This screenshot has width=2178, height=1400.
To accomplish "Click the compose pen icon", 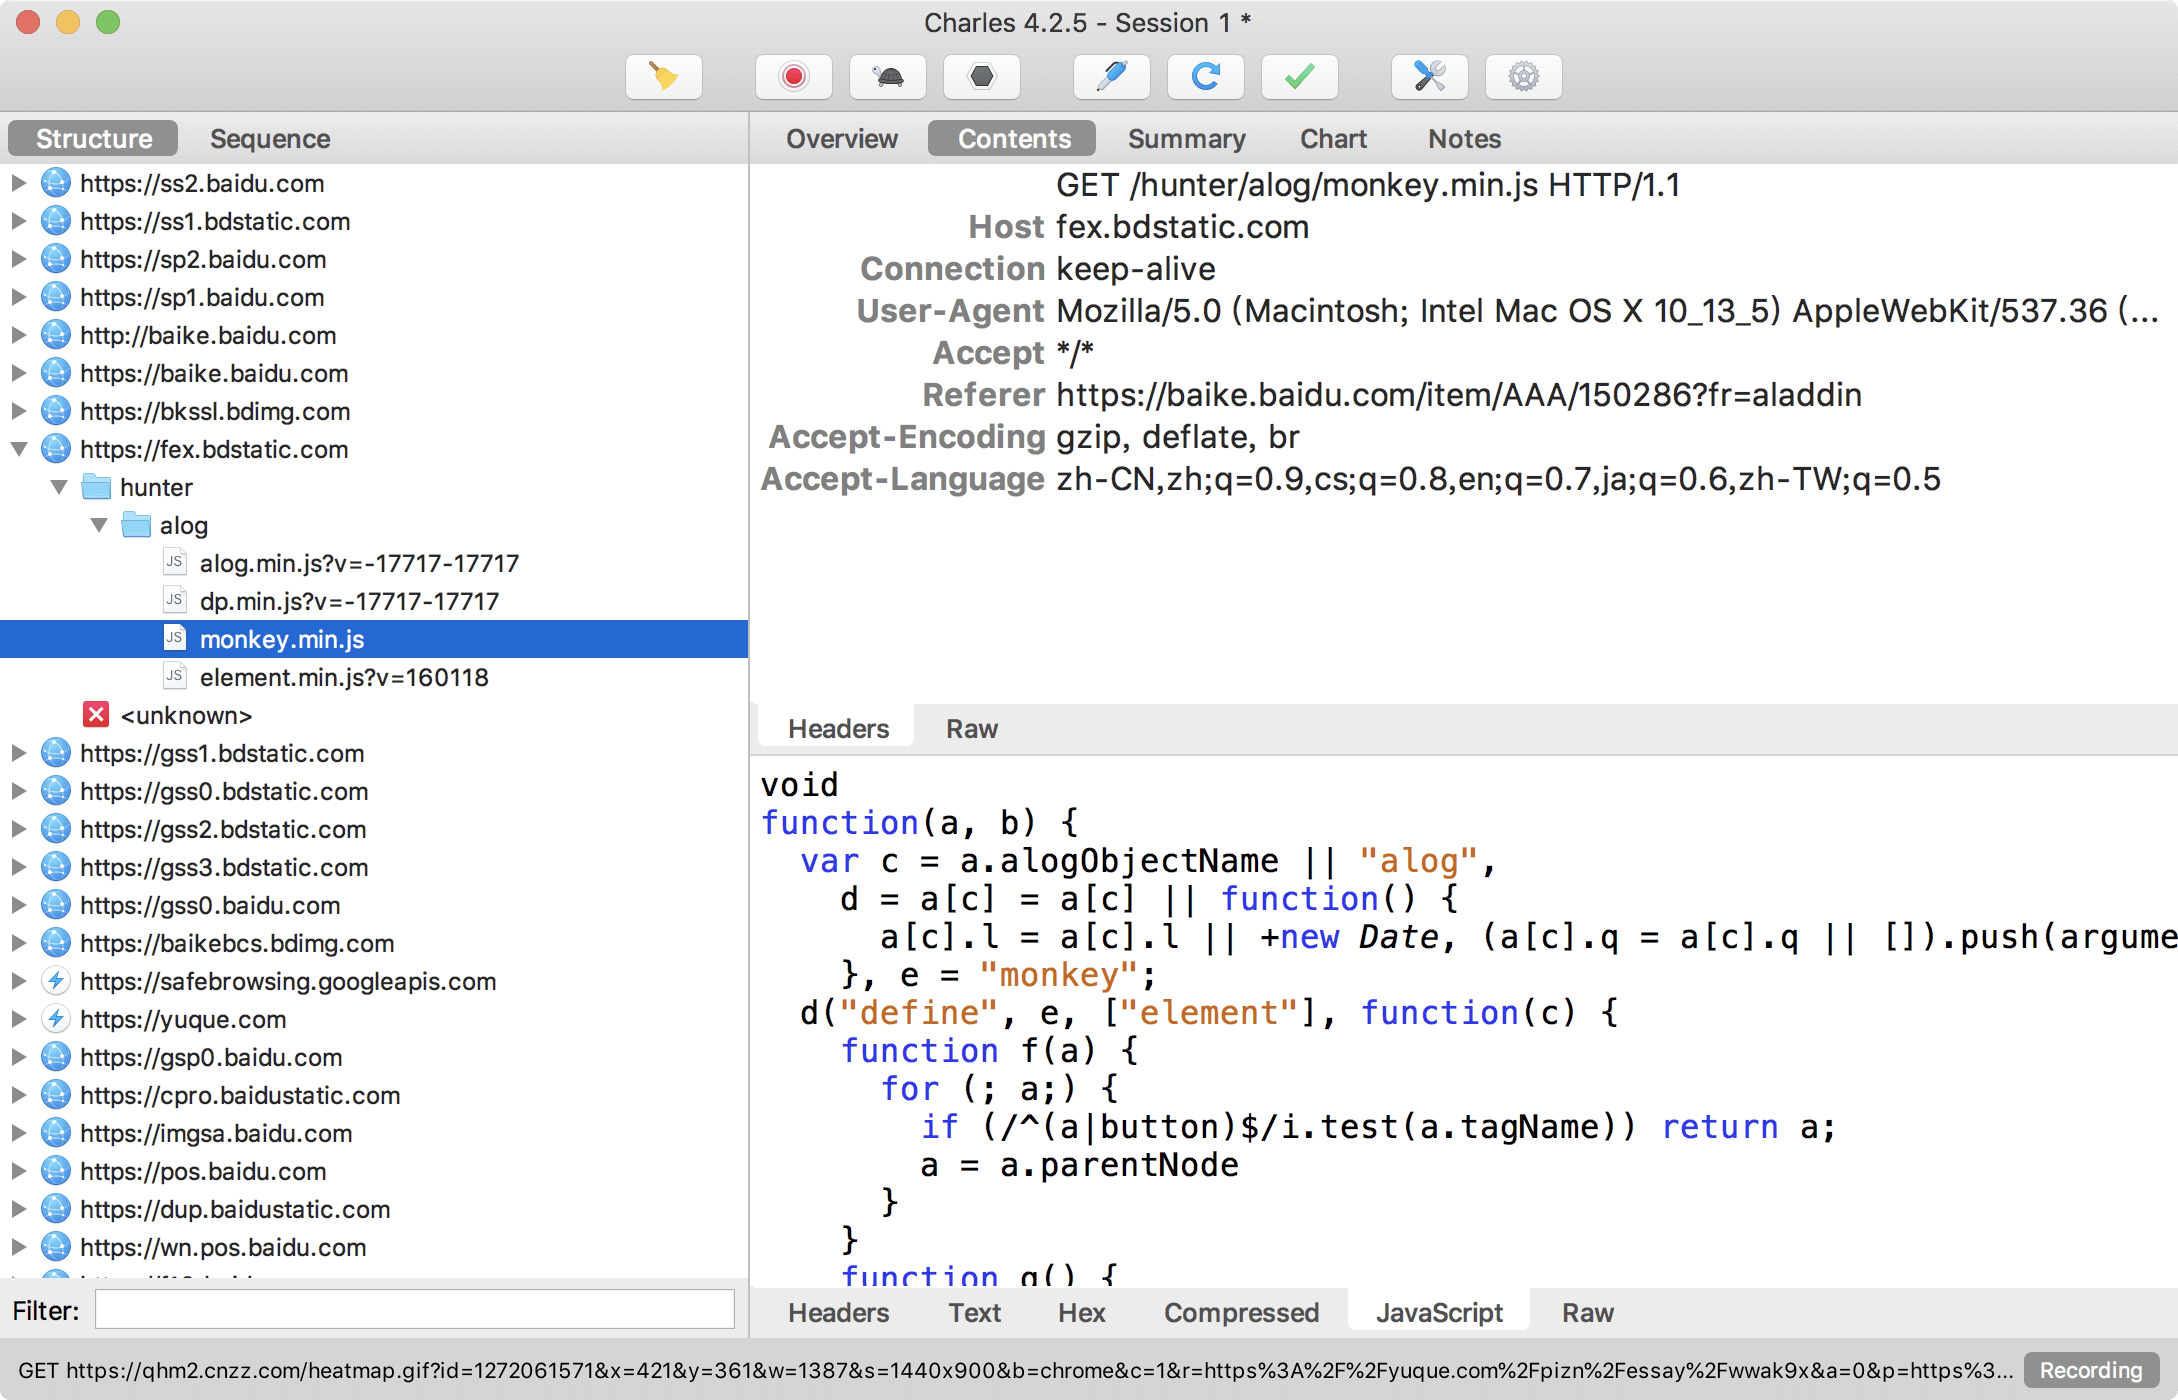I will pyautogui.click(x=1111, y=77).
